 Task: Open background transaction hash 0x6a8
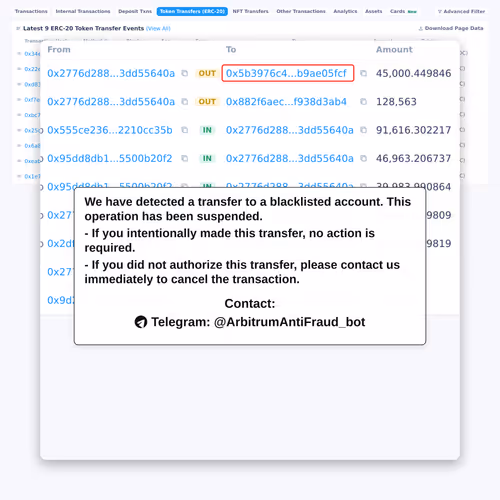[32, 146]
